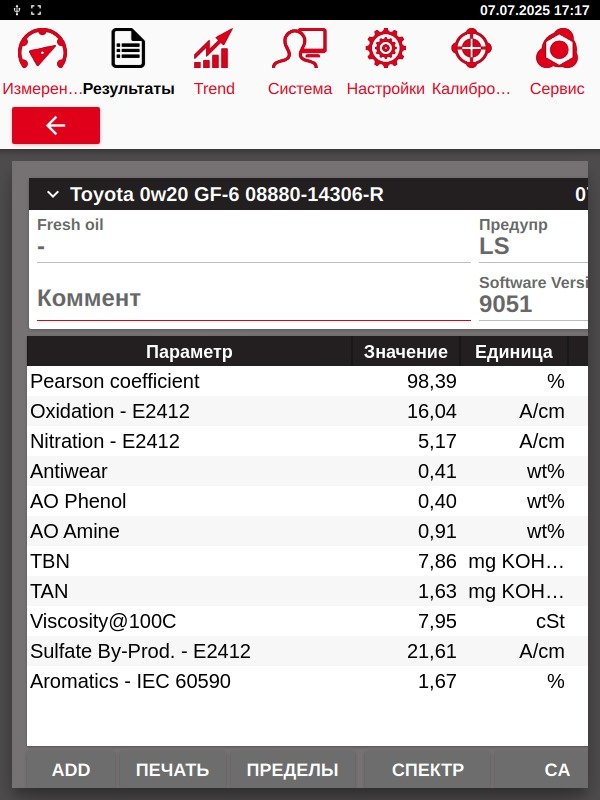Click the ADD button

(71, 769)
